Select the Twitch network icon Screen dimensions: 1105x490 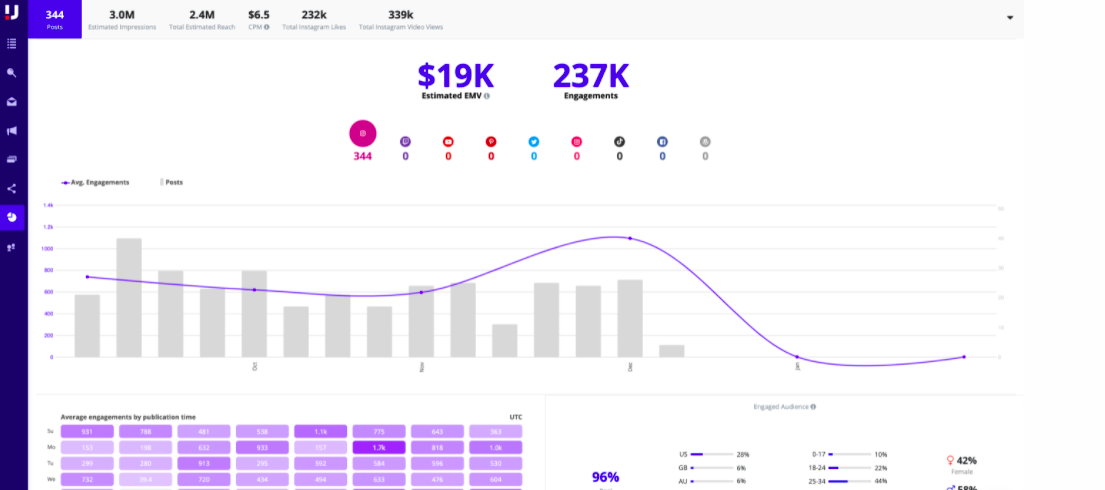pos(405,142)
